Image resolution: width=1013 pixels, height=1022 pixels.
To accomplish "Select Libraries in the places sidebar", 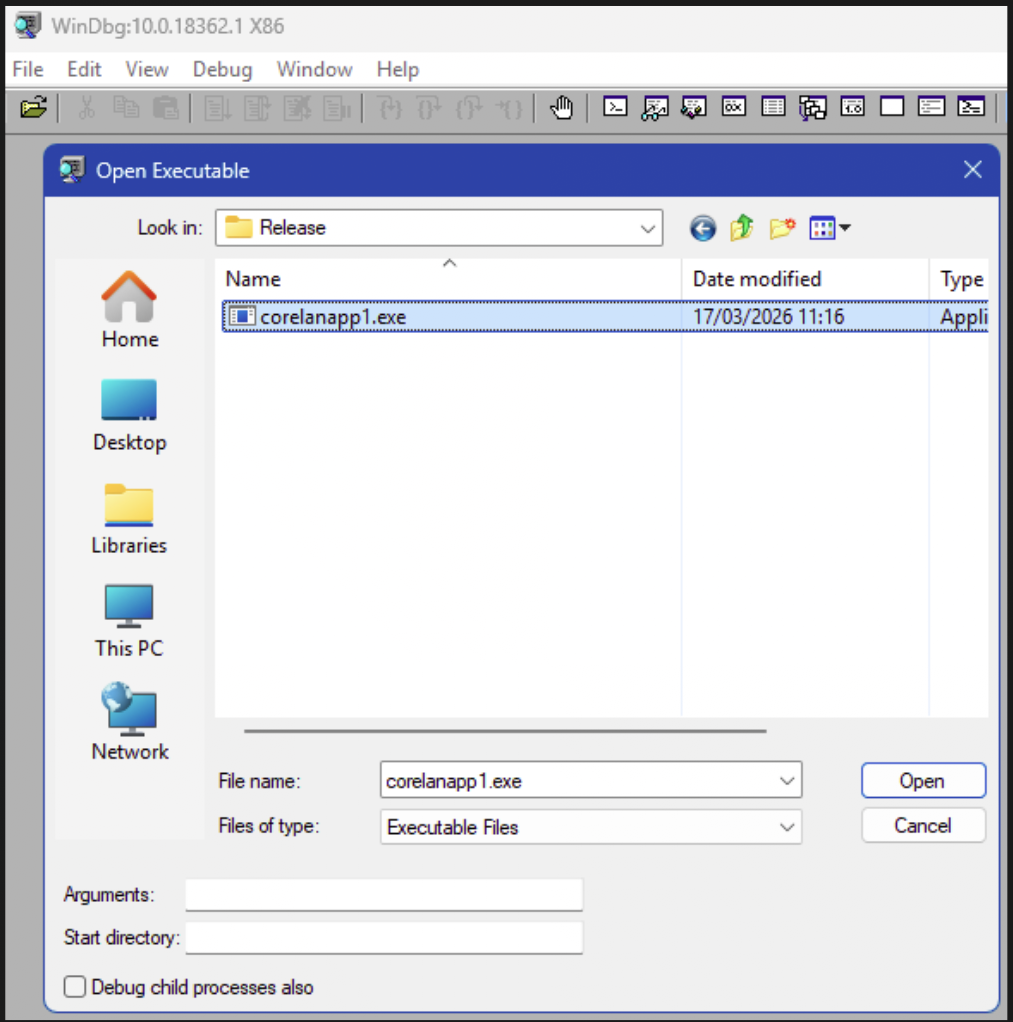I will point(129,518).
